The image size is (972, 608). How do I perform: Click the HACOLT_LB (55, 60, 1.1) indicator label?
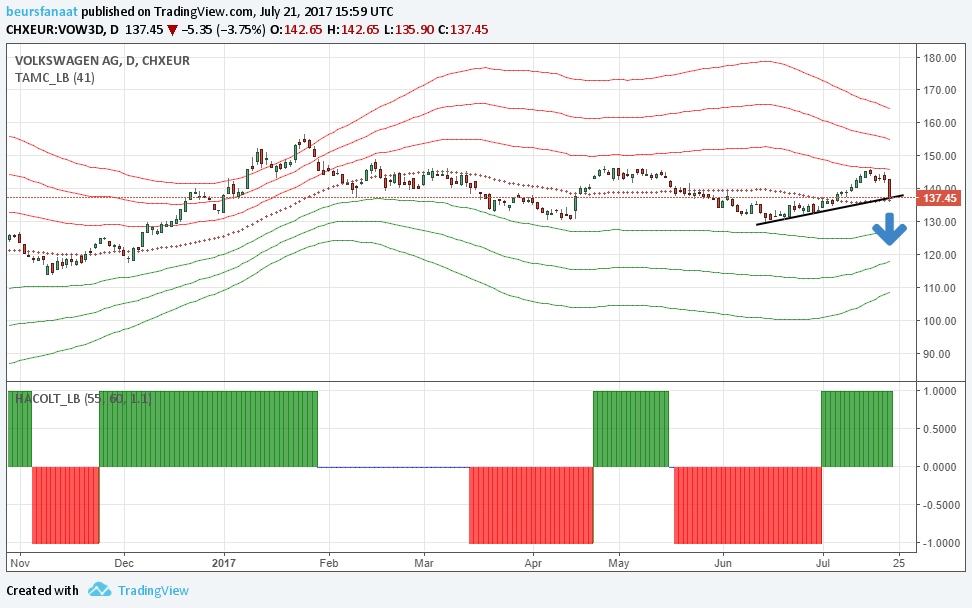tap(82, 399)
